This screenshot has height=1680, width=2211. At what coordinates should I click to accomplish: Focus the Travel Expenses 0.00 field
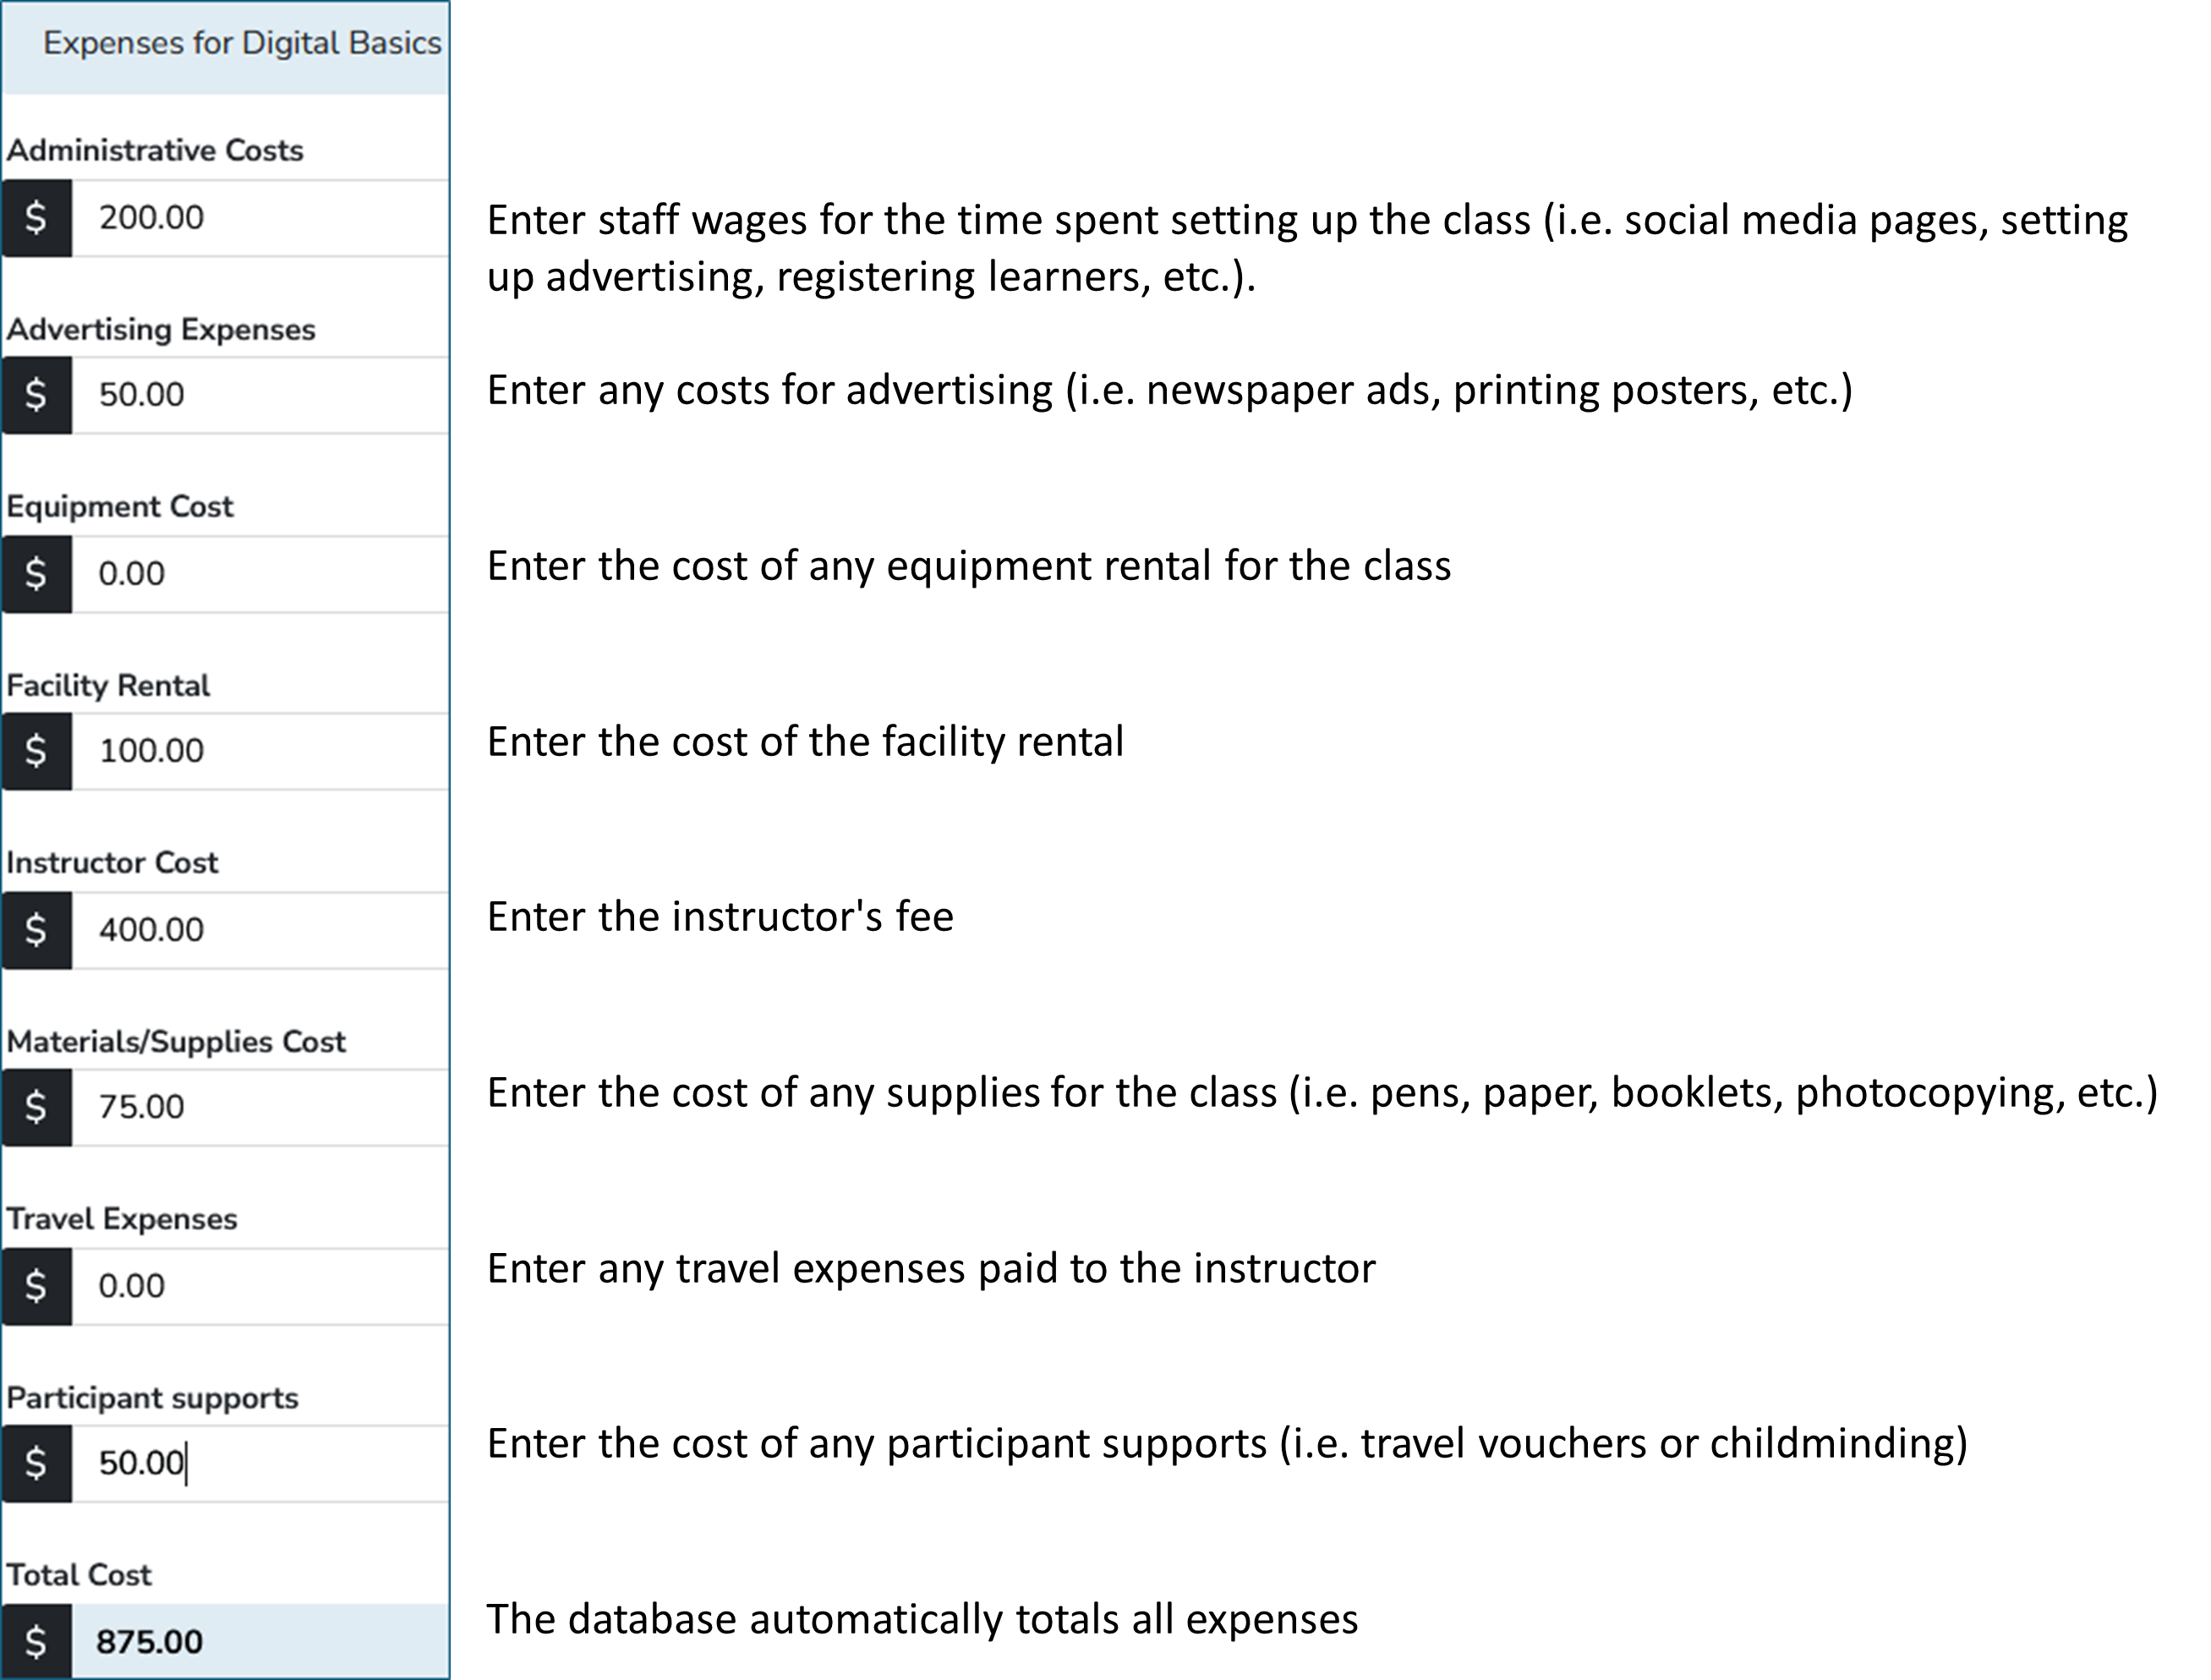[x=260, y=1286]
